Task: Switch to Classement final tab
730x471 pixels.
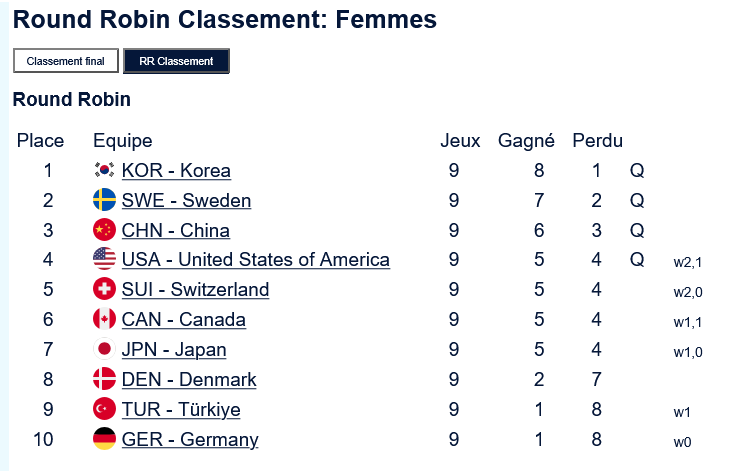Action: click(66, 61)
